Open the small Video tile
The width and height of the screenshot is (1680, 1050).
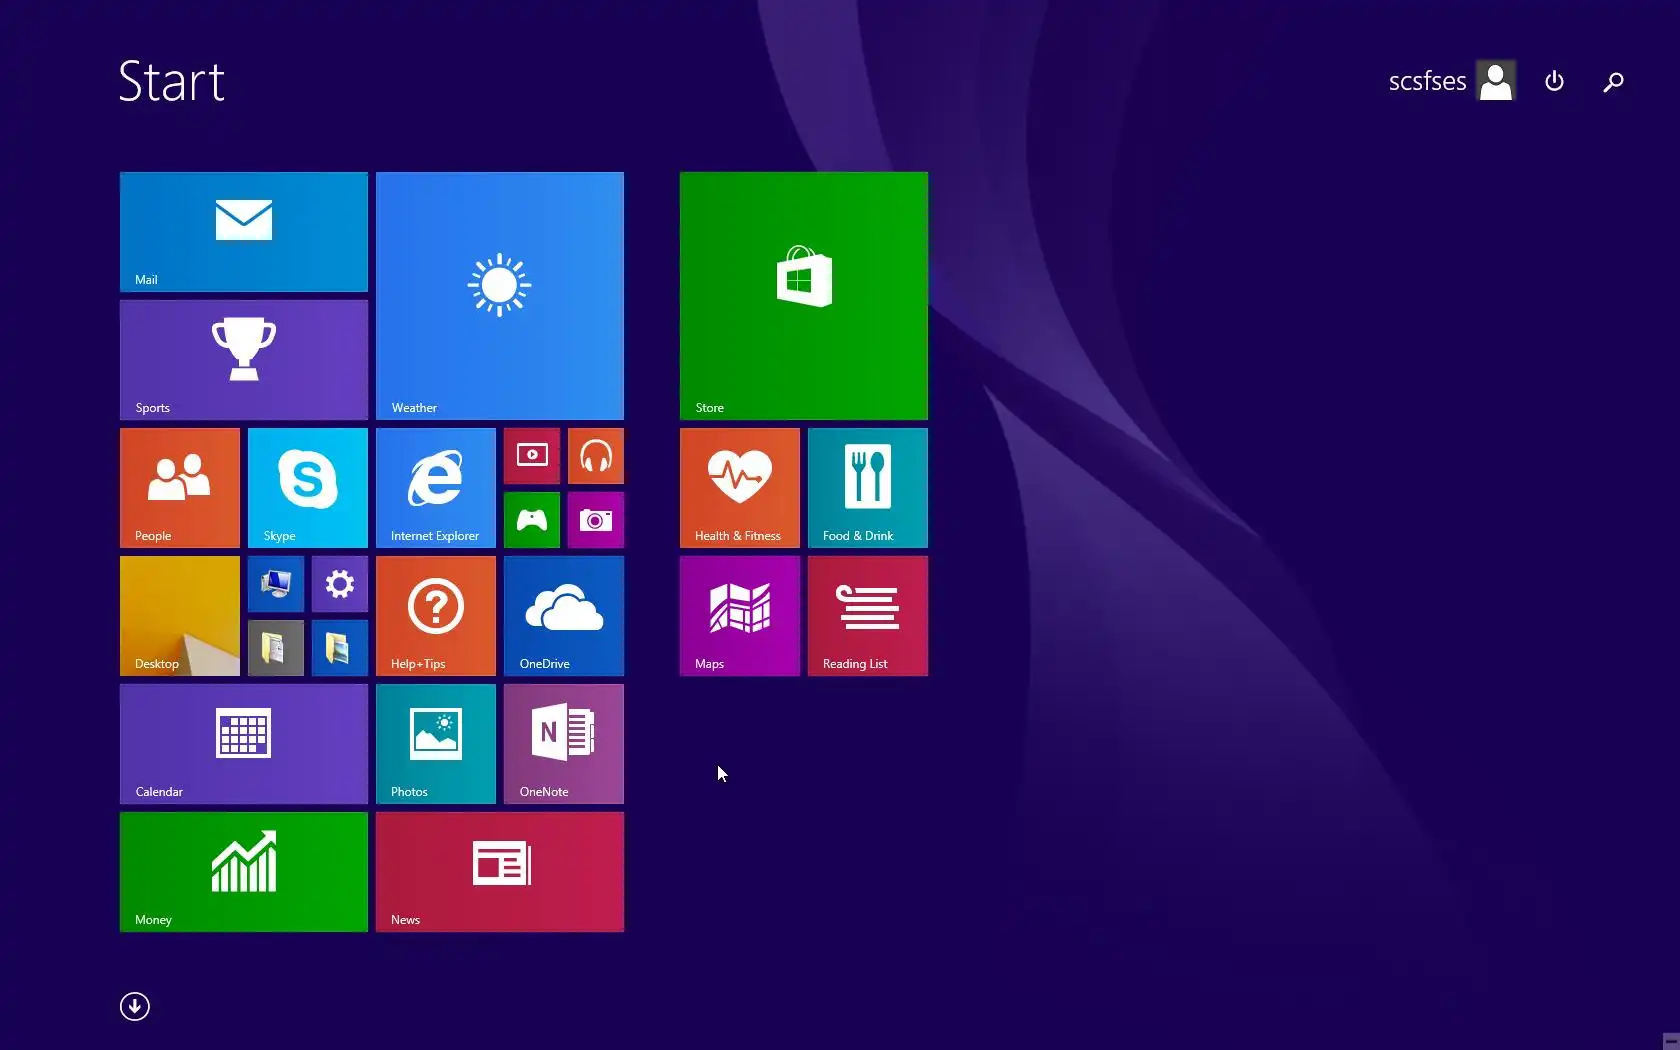(532, 456)
